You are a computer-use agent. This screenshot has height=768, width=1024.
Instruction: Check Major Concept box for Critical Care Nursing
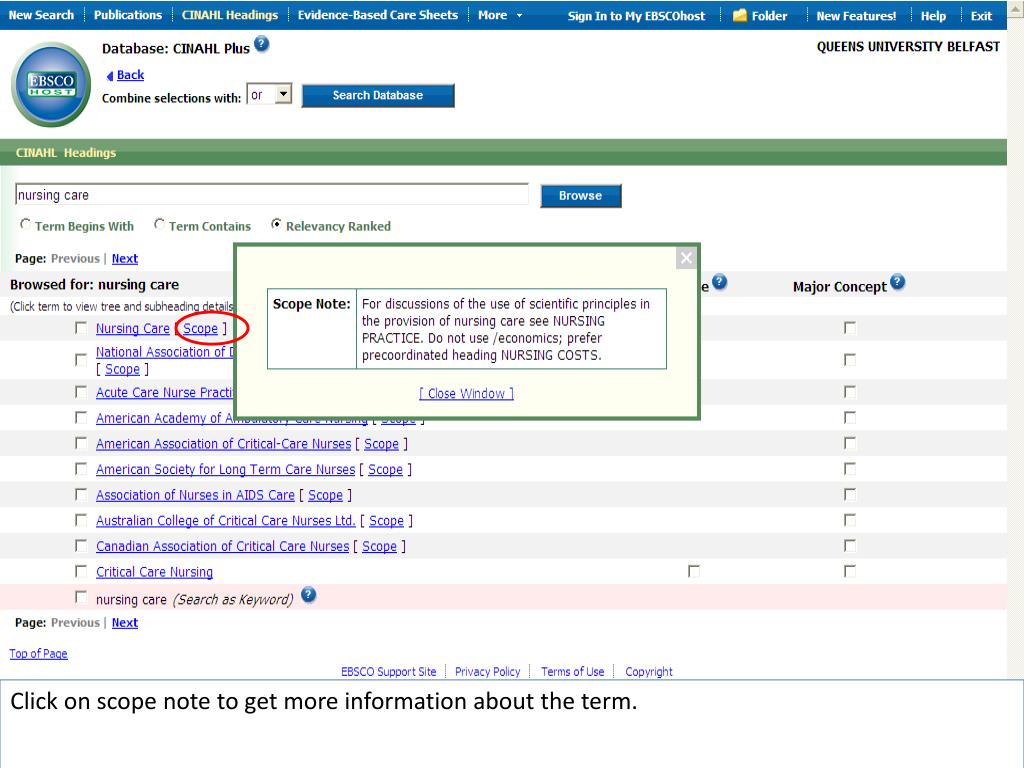(x=850, y=571)
